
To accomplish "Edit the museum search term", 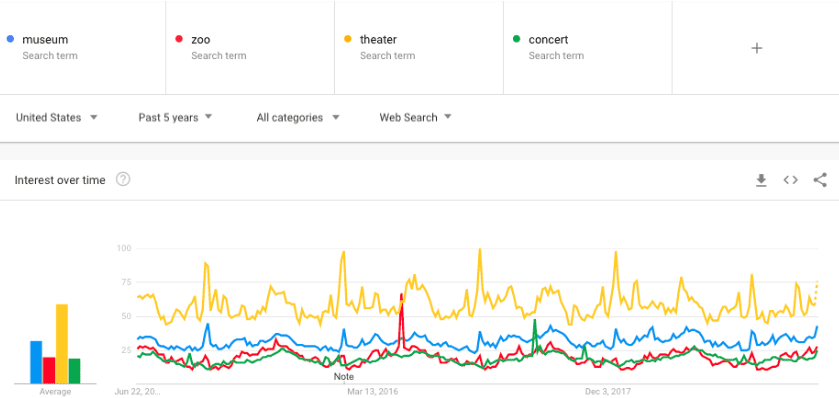I will click(82, 48).
